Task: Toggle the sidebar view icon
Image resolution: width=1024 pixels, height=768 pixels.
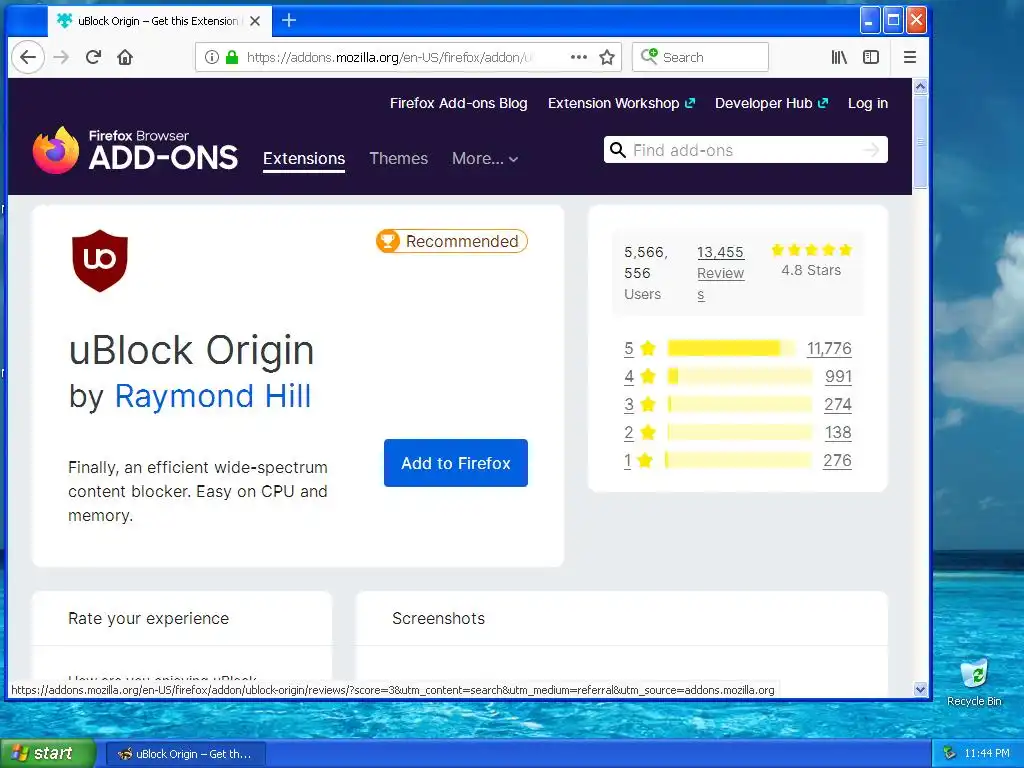Action: coord(871,57)
